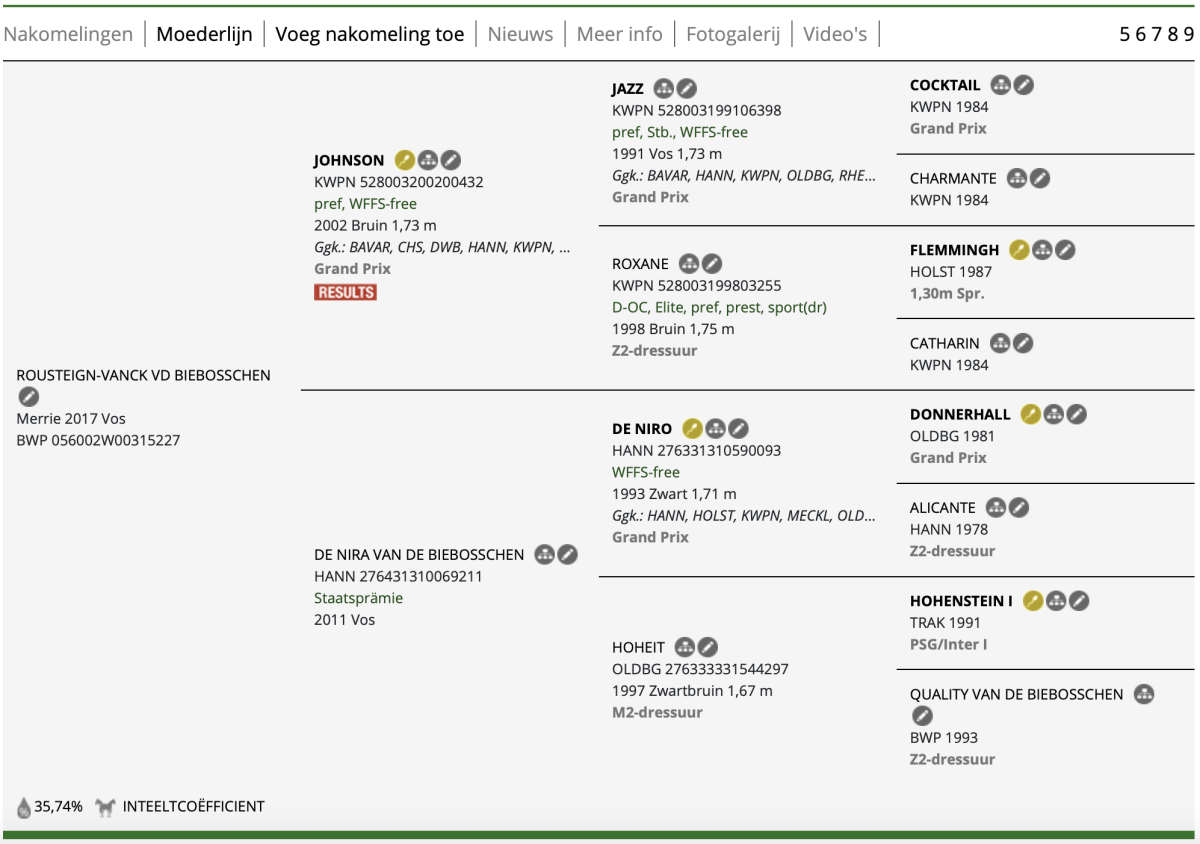Open the pedigree tree icon for CATHARIN
This screenshot has width=1200, height=844.
pos(1000,343)
